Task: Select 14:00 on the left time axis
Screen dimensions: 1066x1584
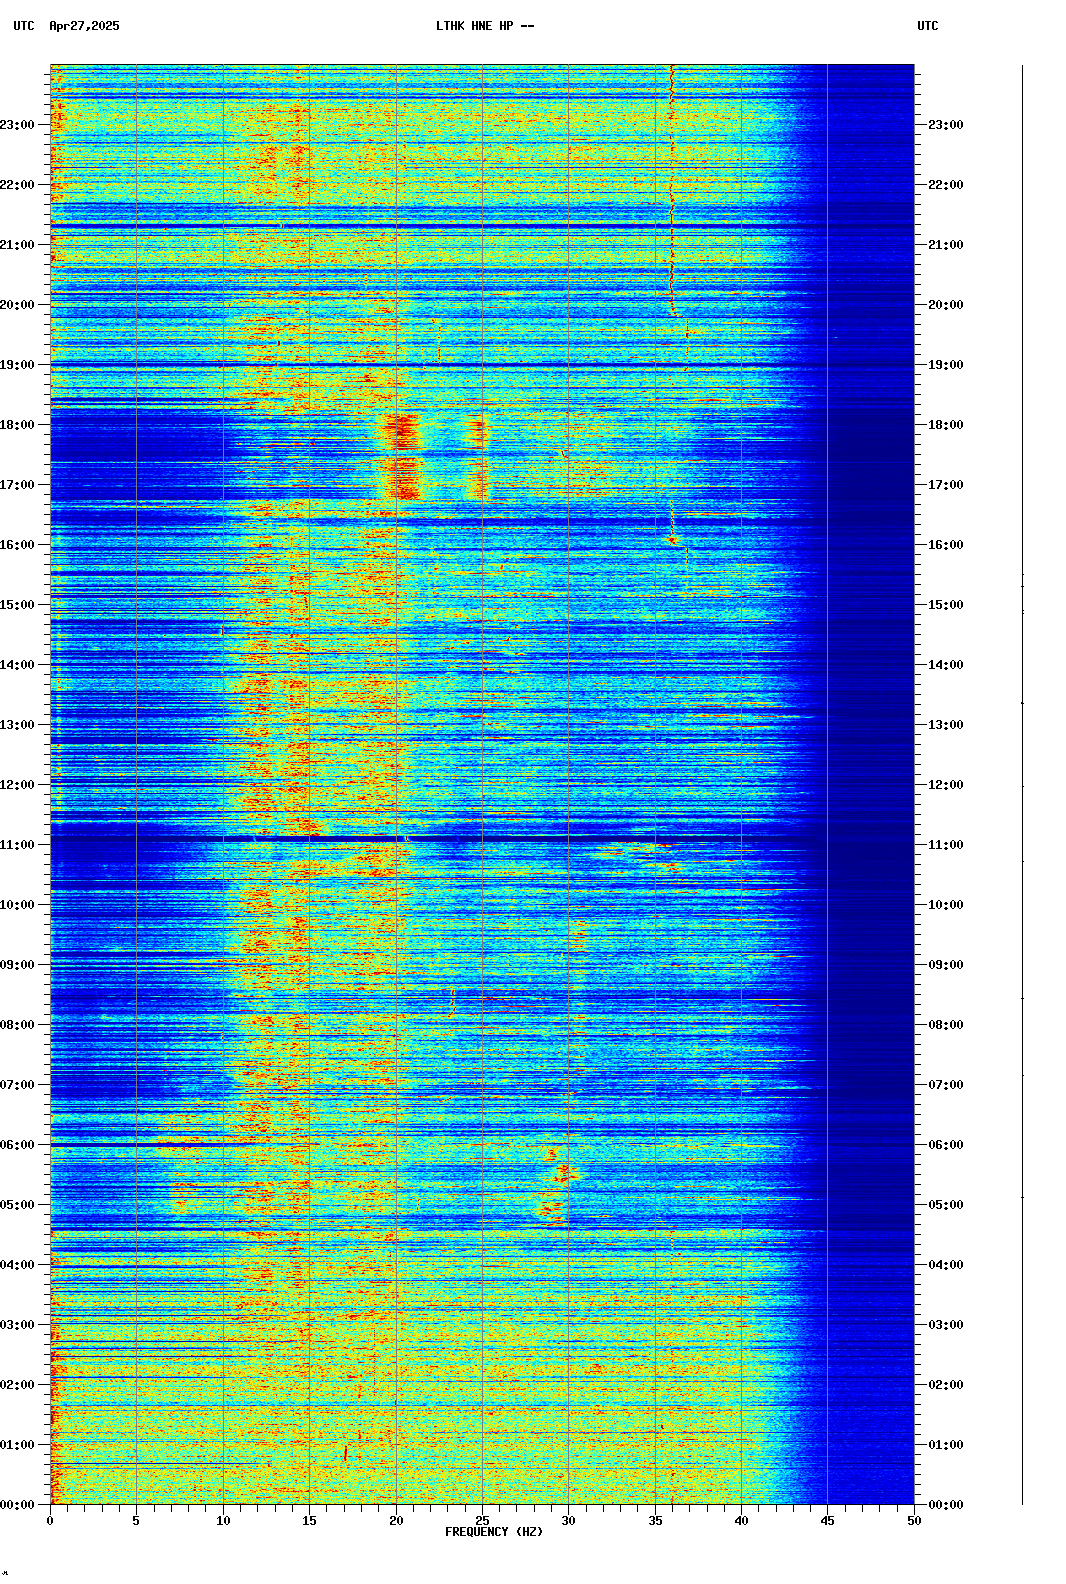Action: coord(17,665)
